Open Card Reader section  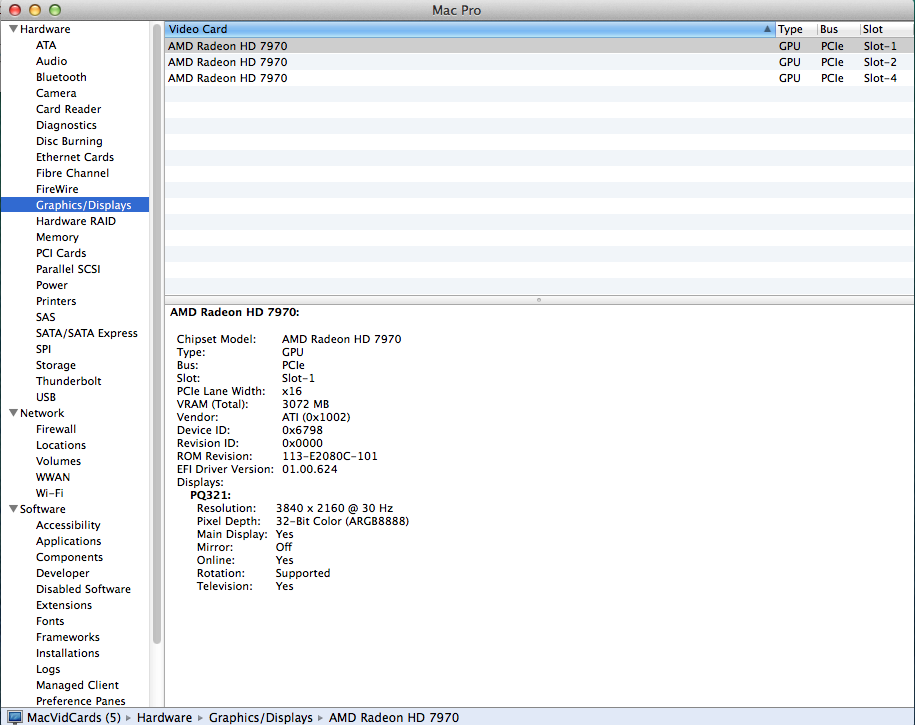click(x=68, y=109)
